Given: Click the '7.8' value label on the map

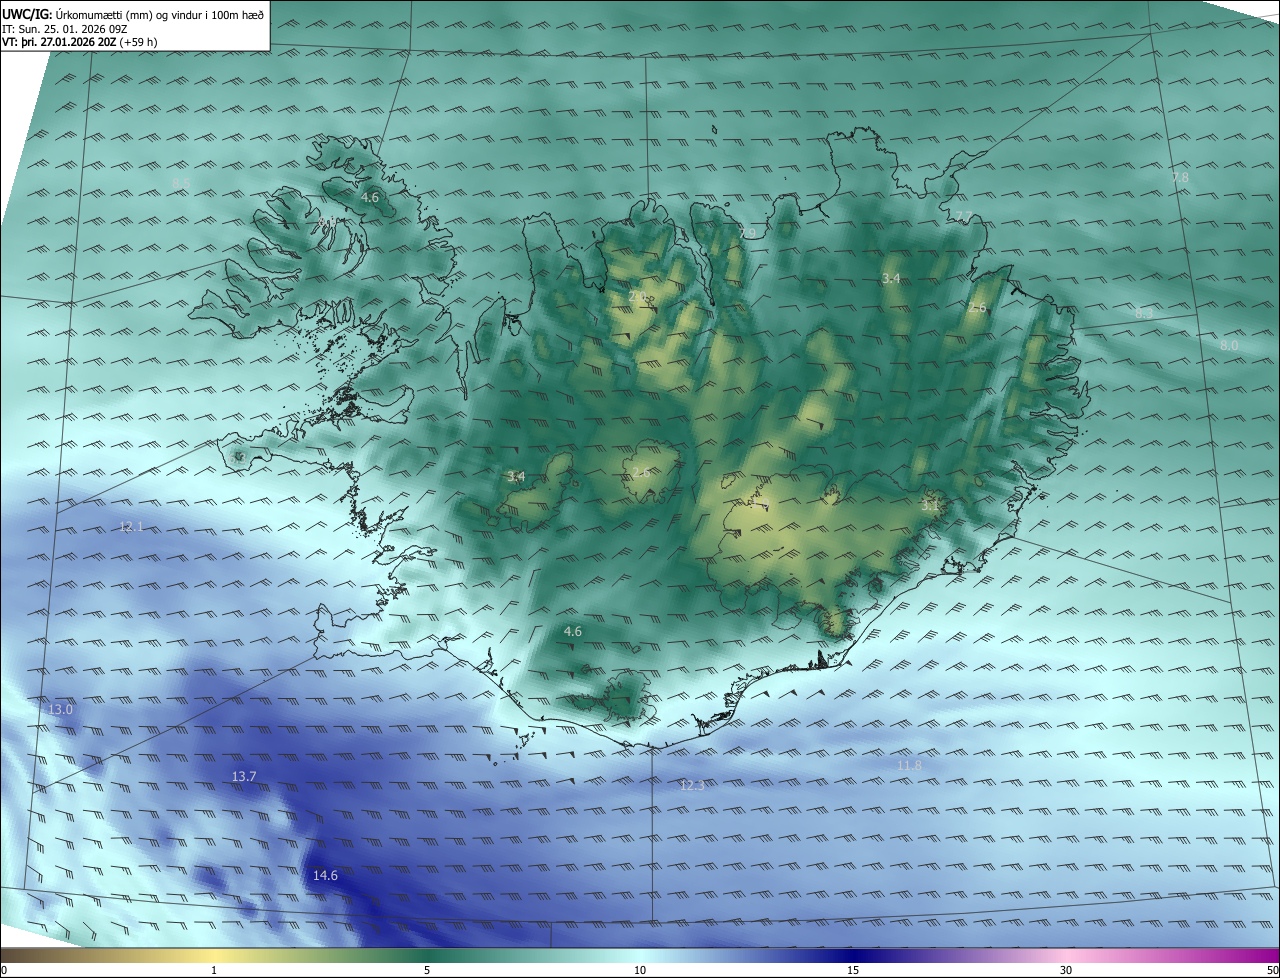Looking at the screenshot, I should (x=1180, y=177).
